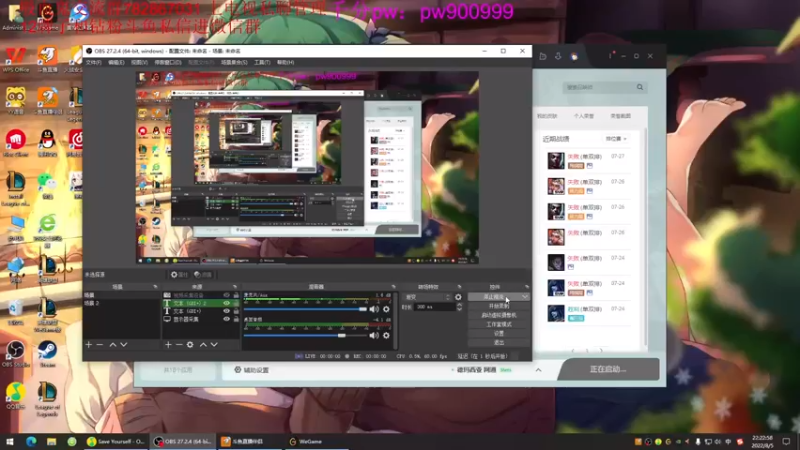Toggle visibility of Text (GDI+) source
This screenshot has width=800, height=450.
pos(227,311)
